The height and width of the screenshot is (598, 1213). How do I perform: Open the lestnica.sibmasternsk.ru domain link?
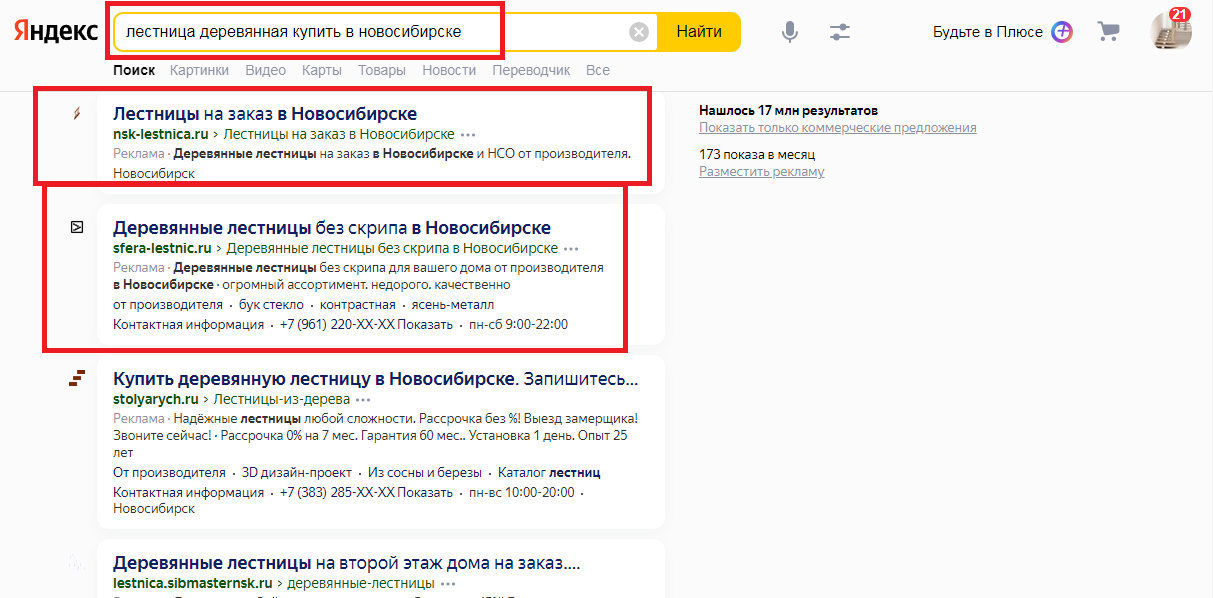[193, 583]
